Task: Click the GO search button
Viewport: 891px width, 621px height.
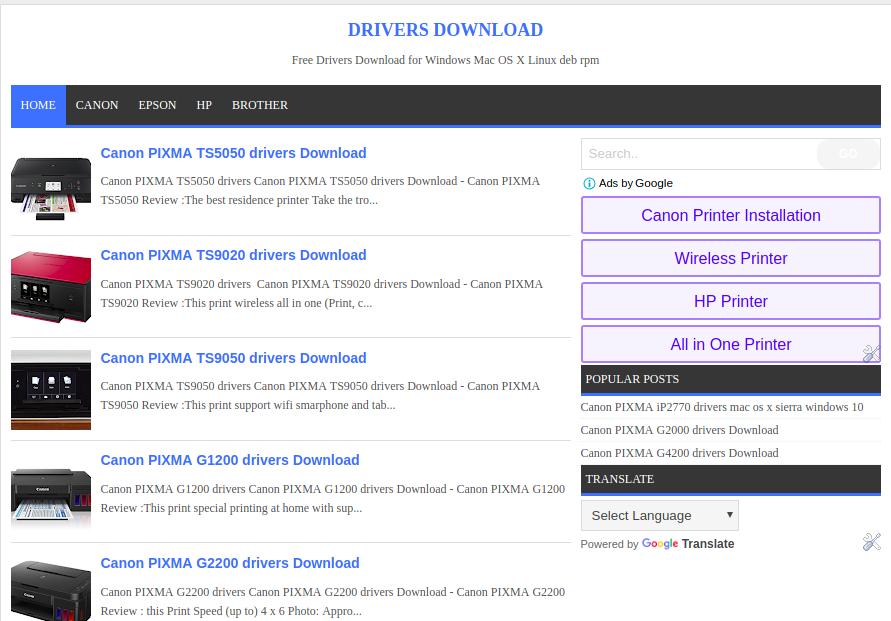Action: (848, 153)
